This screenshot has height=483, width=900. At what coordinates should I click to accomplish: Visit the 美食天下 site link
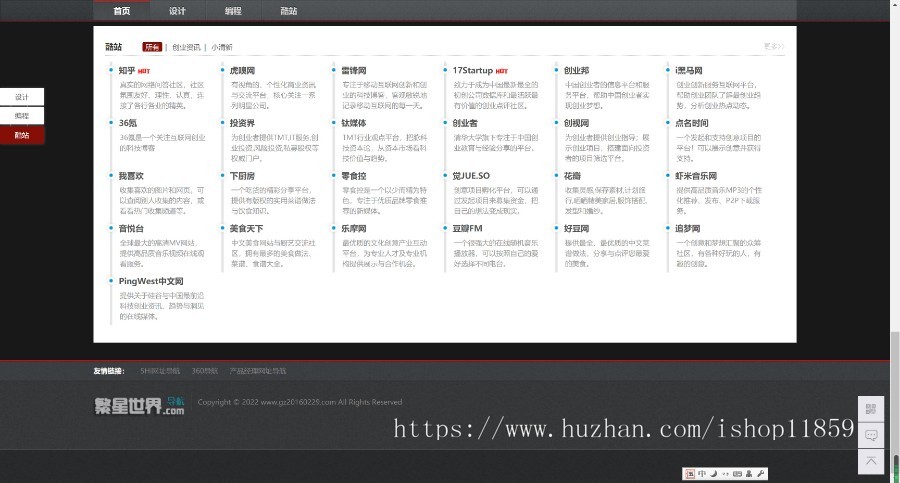click(x=246, y=229)
